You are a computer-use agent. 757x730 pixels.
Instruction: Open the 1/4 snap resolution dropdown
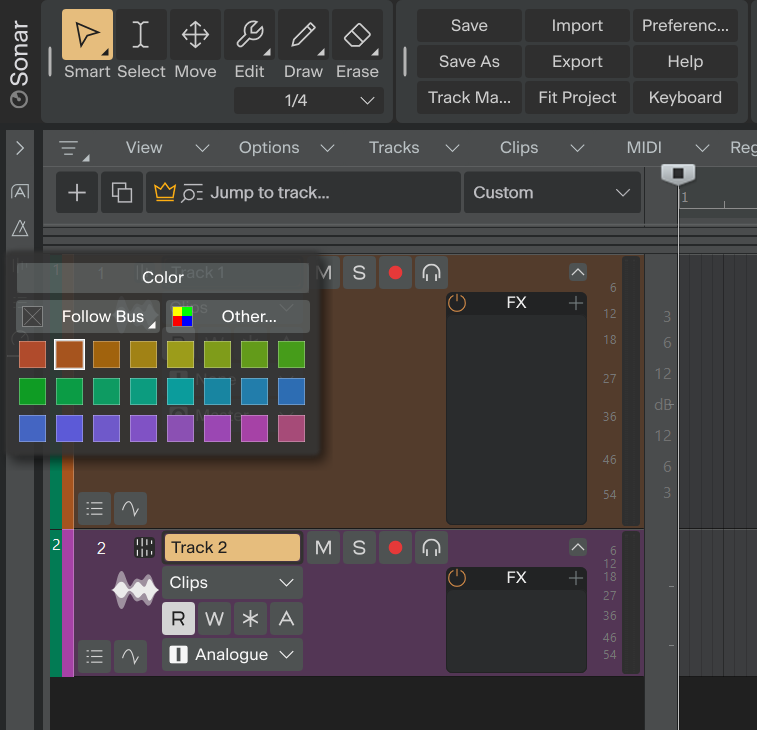pos(309,100)
